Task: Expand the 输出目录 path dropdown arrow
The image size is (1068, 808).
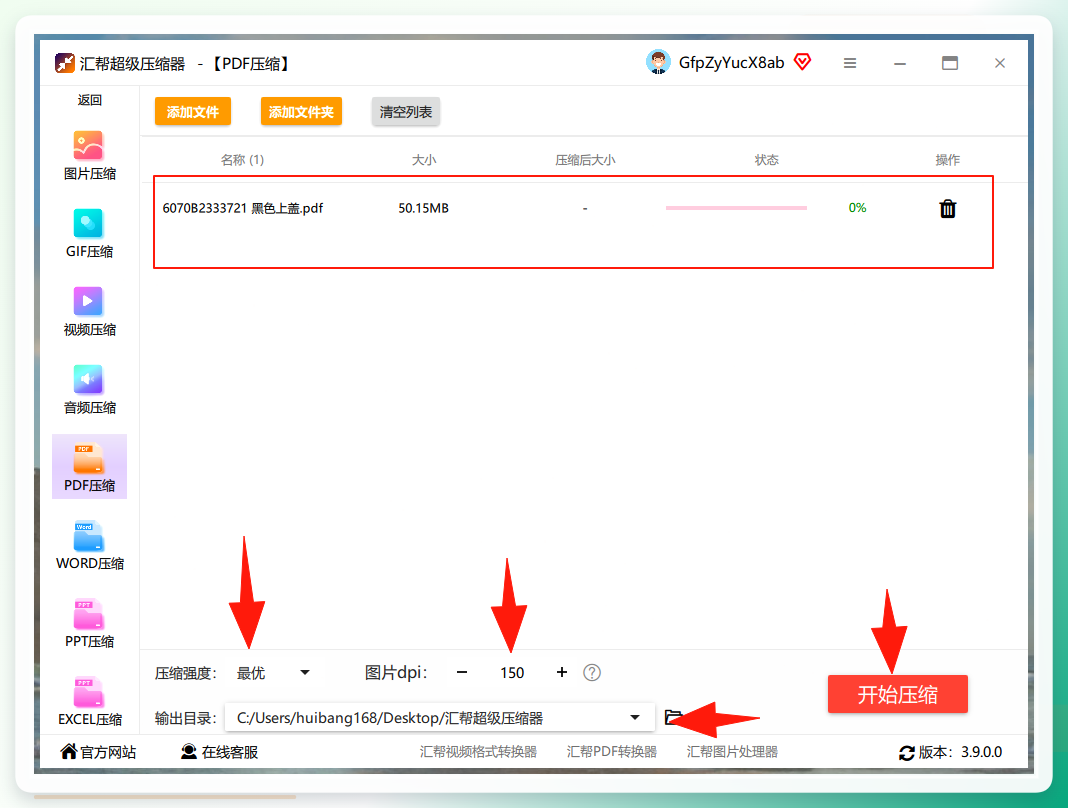Action: (635, 717)
